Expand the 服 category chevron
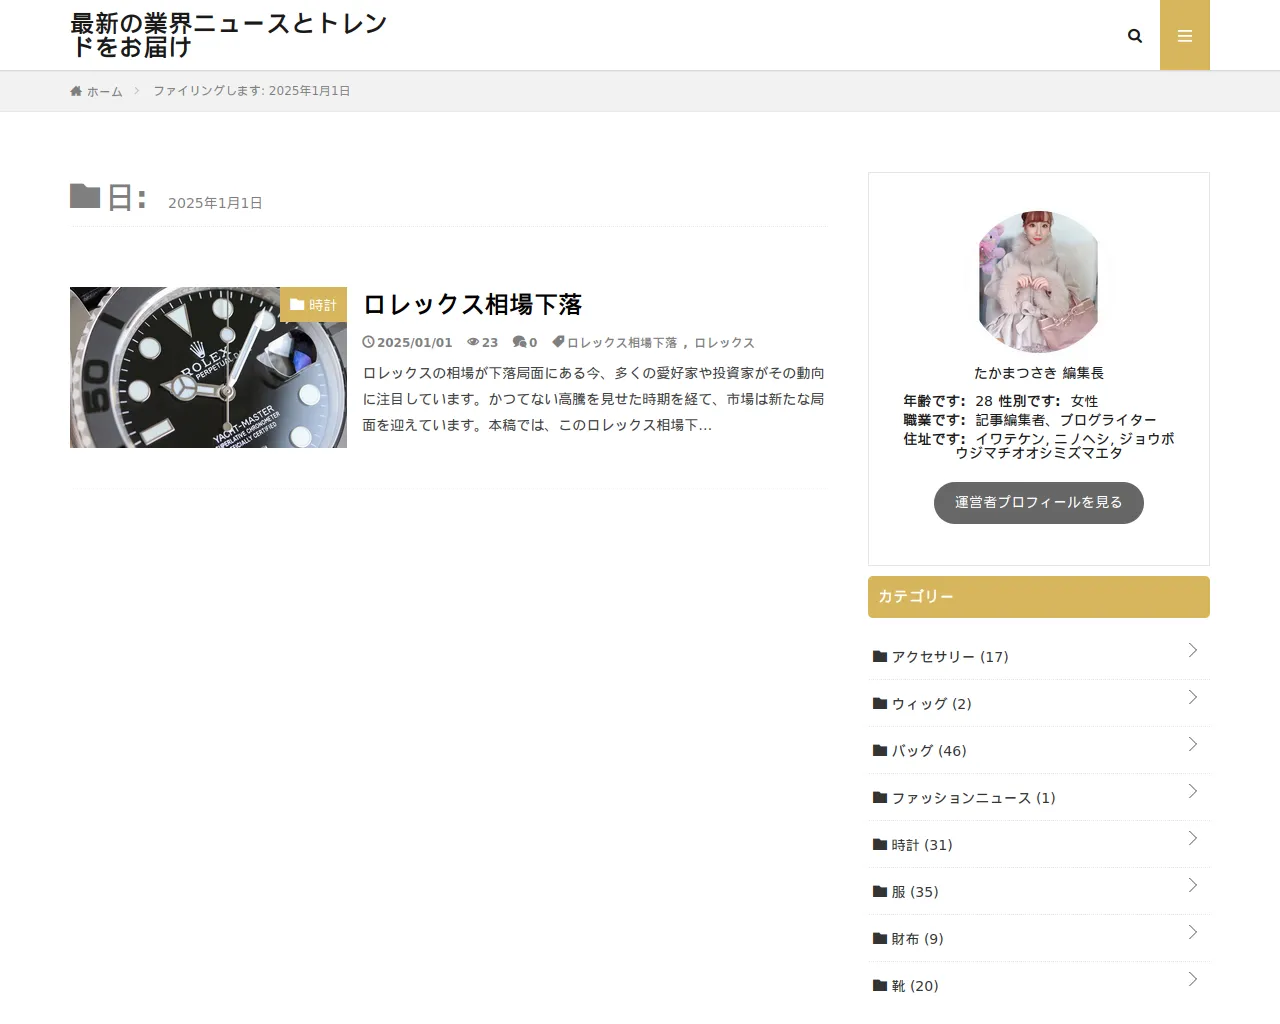This screenshot has height=1024, width=1280. [1193, 885]
